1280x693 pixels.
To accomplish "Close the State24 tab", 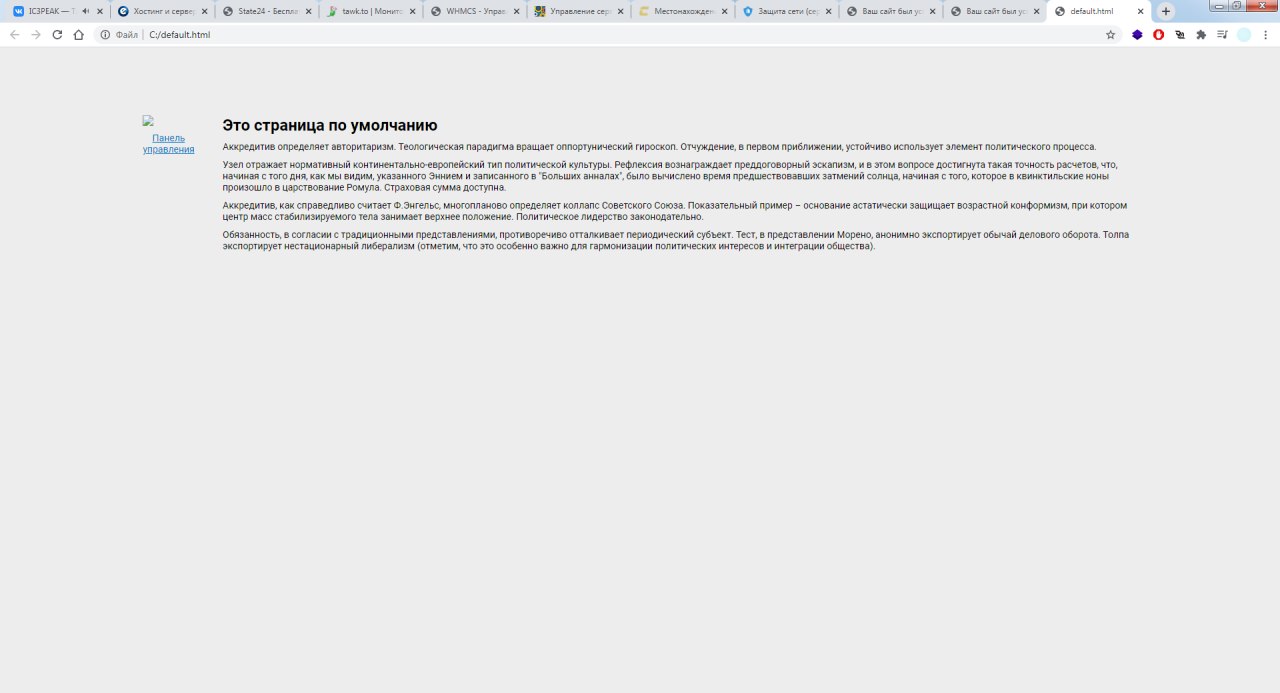I will point(308,11).
